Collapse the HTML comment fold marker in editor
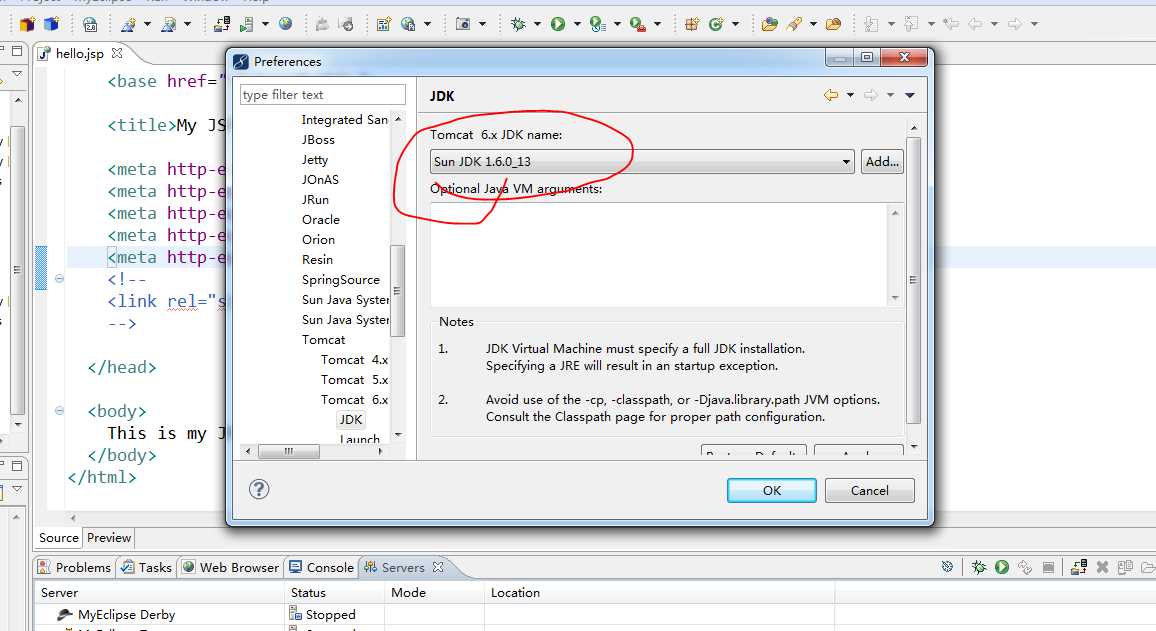The height and width of the screenshot is (631, 1156). pyautogui.click(x=60, y=279)
